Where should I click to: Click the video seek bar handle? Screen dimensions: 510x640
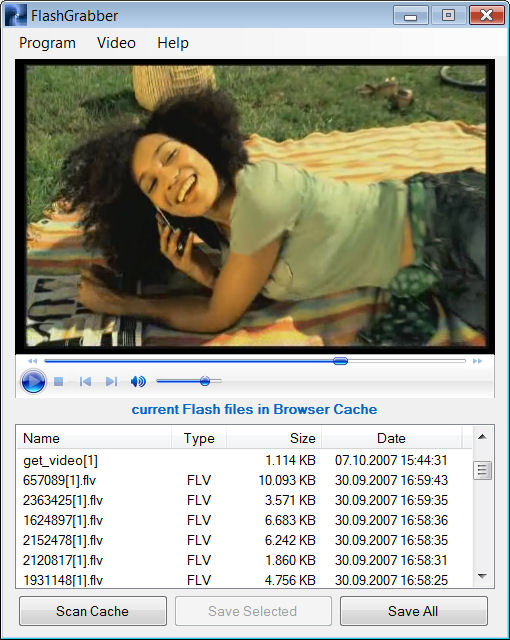(340, 361)
